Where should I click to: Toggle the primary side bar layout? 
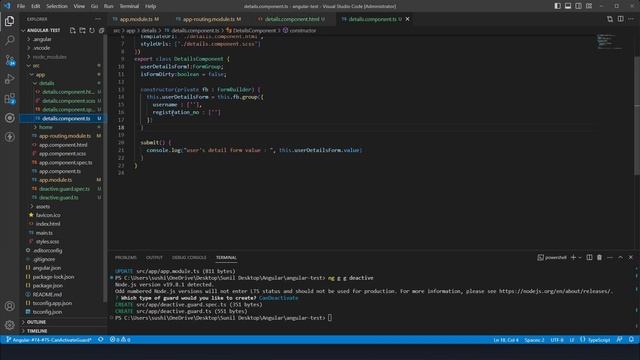[x=558, y=6]
